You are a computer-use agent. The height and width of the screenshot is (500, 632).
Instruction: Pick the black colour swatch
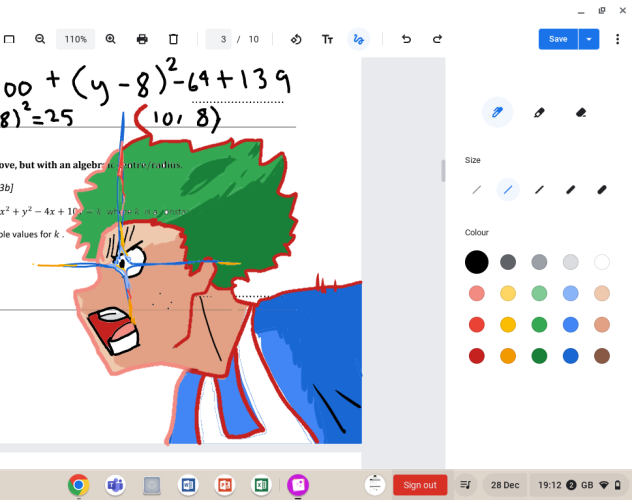477,262
